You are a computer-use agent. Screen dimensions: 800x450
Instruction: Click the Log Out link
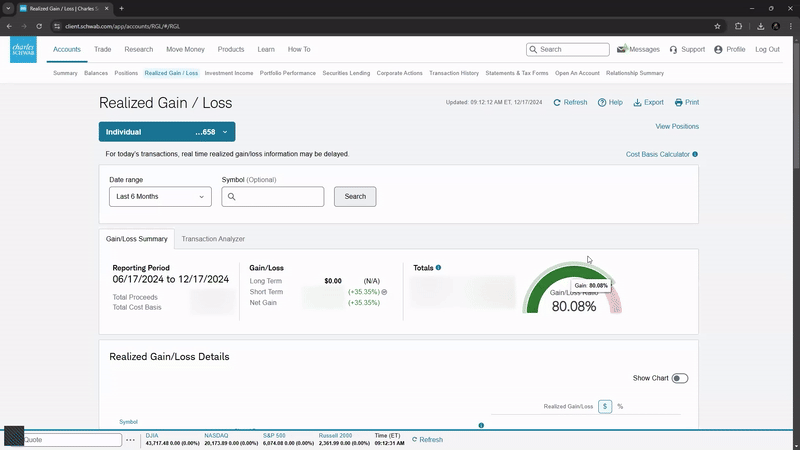767,49
